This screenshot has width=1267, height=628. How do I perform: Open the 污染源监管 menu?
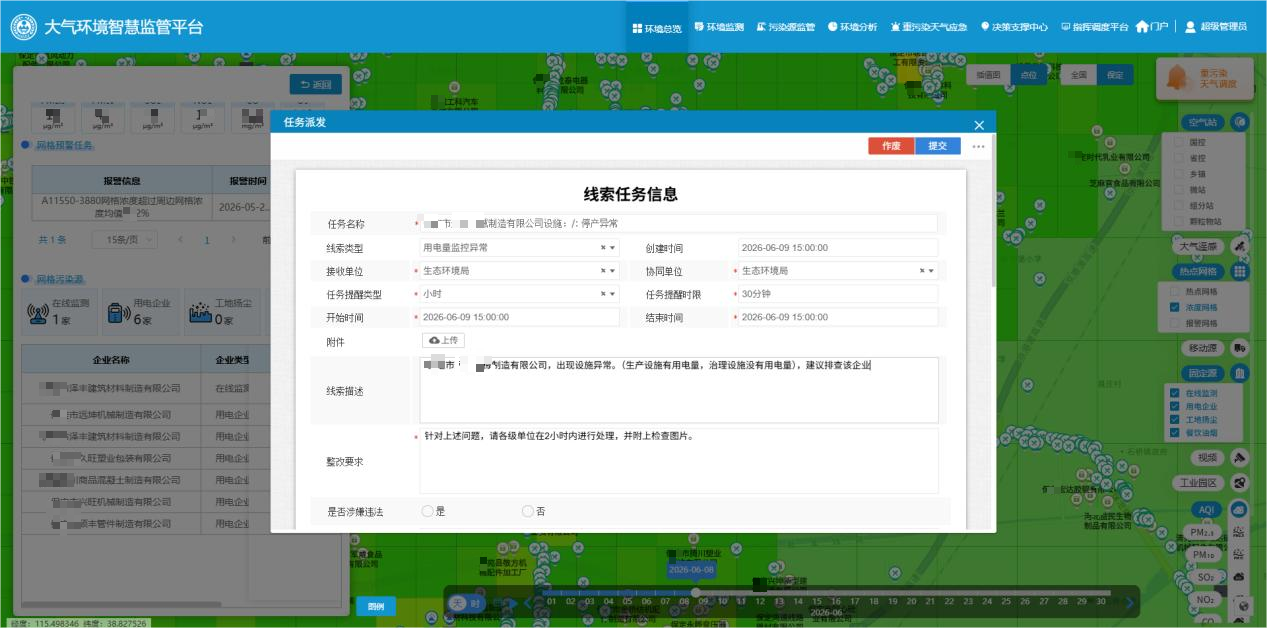[x=786, y=27]
